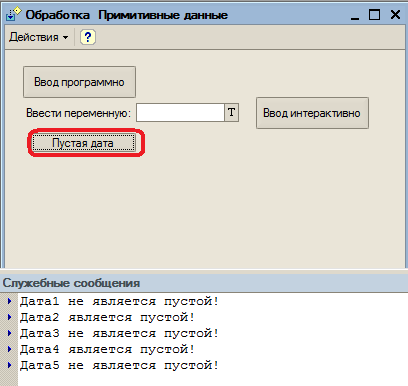This screenshot has width=408, height=386.
Task: Click the T type-selection button beside the input
Action: (x=232, y=113)
